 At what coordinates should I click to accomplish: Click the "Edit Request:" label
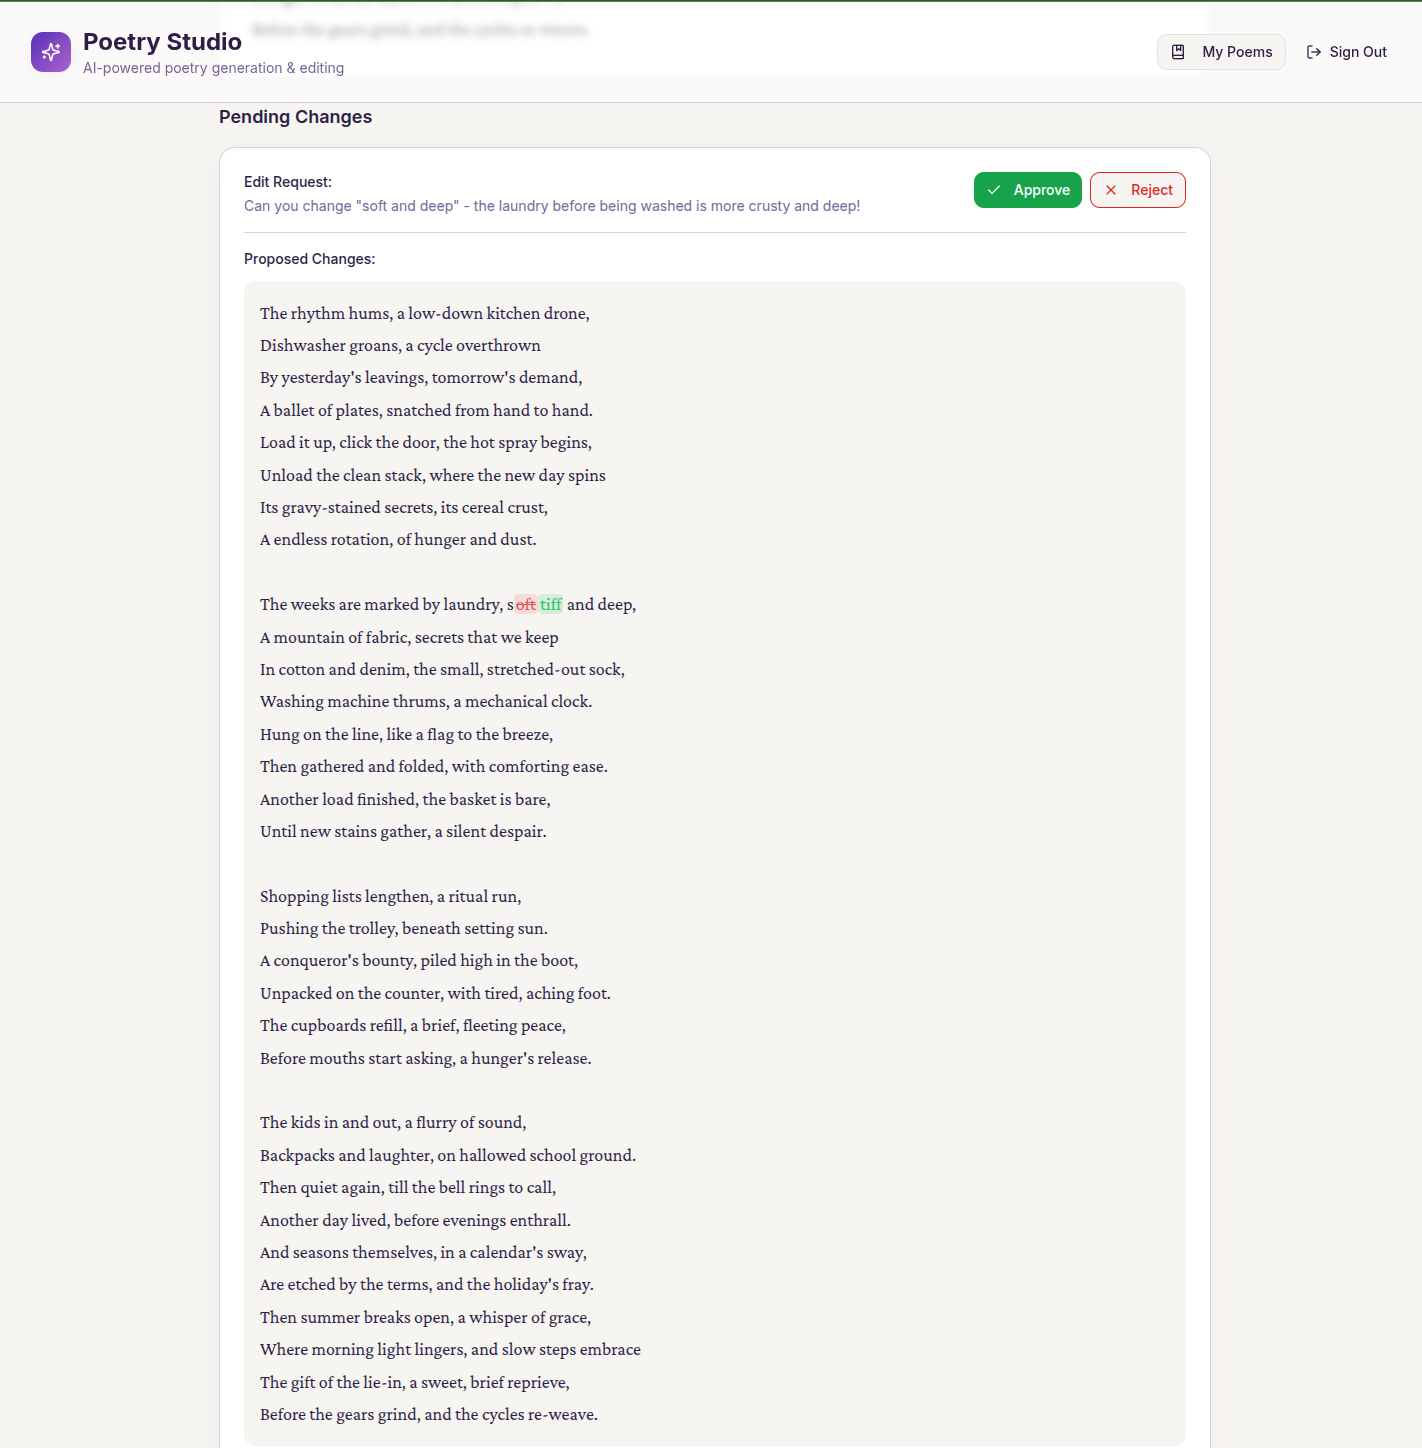(x=288, y=182)
